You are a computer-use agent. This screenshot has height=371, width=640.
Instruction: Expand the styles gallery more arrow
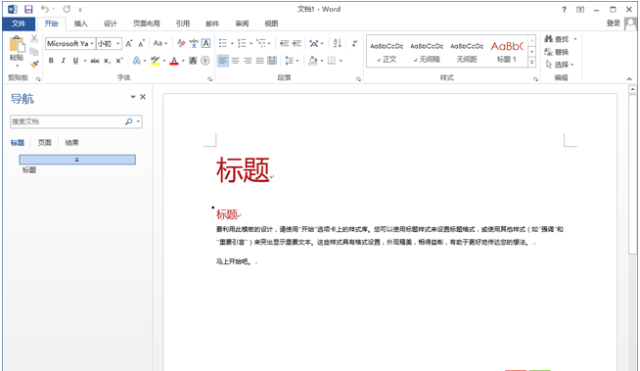(x=532, y=62)
